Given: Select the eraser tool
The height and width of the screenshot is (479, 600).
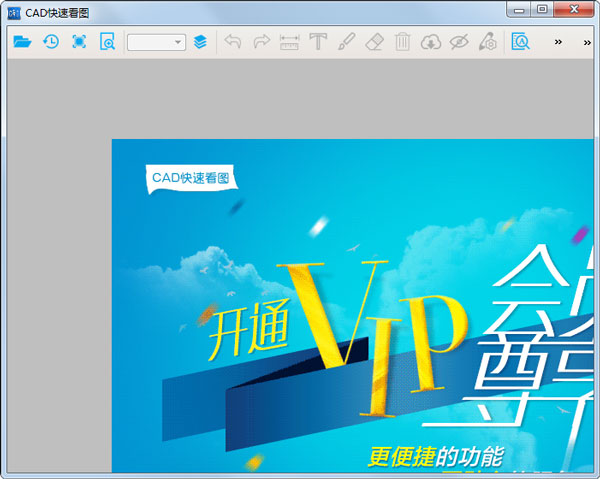Looking at the screenshot, I should point(375,42).
